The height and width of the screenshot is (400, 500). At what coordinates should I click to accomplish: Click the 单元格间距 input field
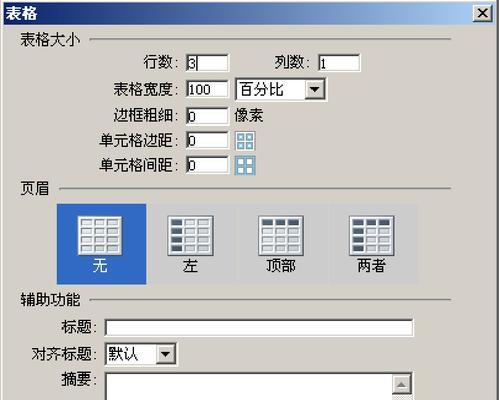click(207, 165)
